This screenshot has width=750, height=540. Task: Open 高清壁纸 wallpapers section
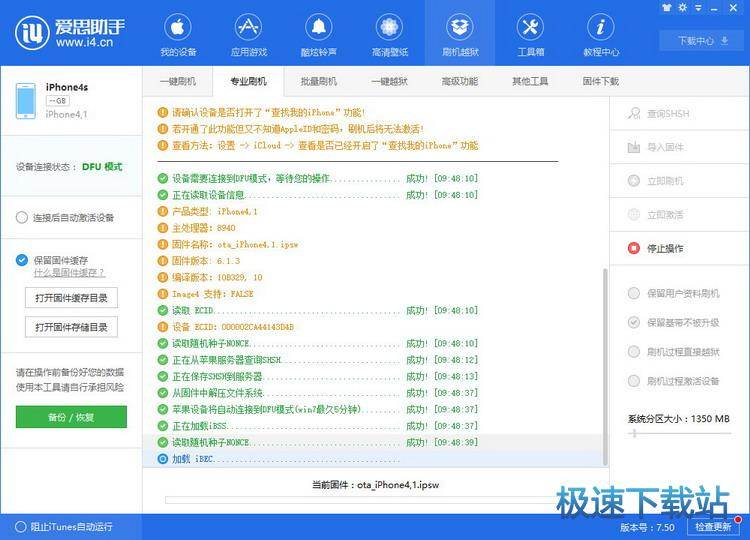(x=389, y=35)
